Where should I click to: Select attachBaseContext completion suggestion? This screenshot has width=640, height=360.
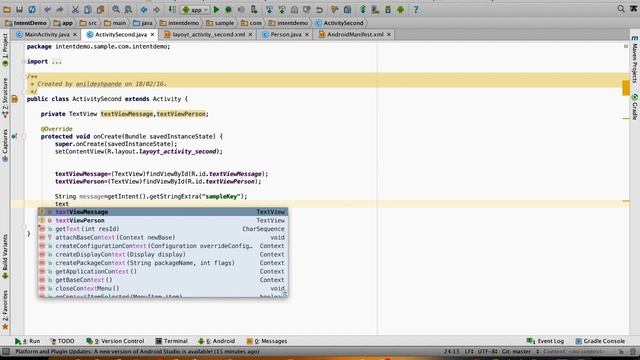pos(163,238)
